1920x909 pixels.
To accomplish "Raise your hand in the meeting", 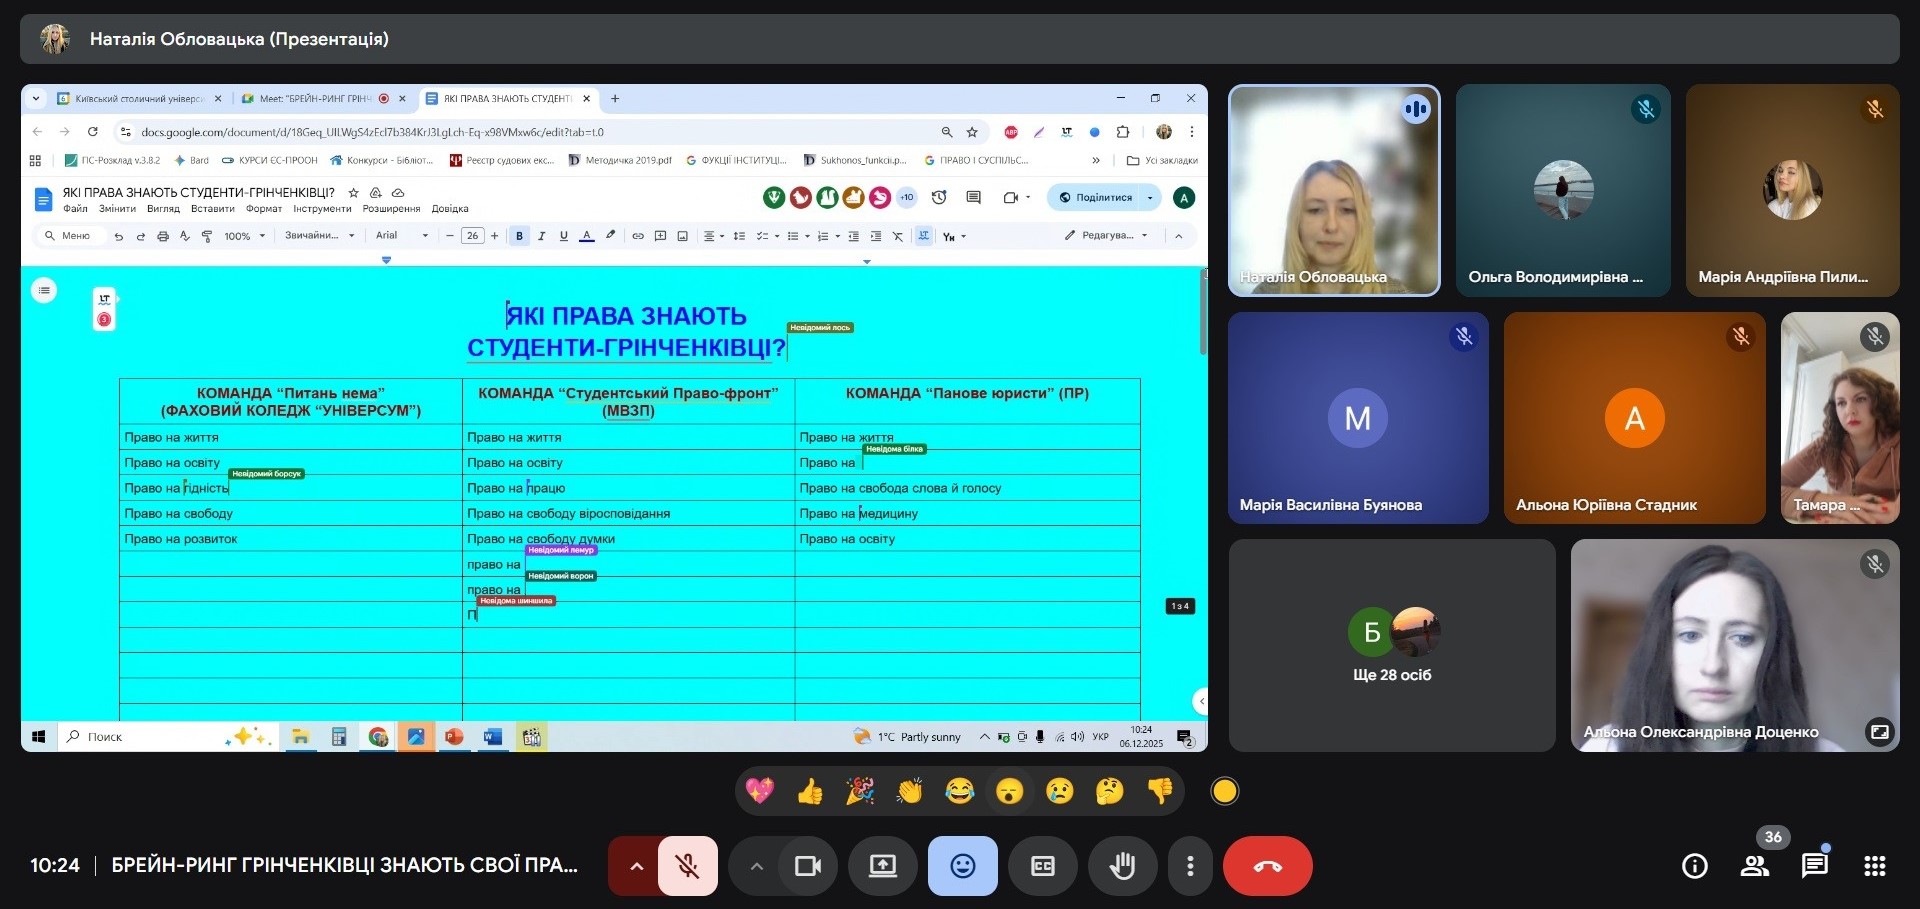I will (x=1122, y=866).
